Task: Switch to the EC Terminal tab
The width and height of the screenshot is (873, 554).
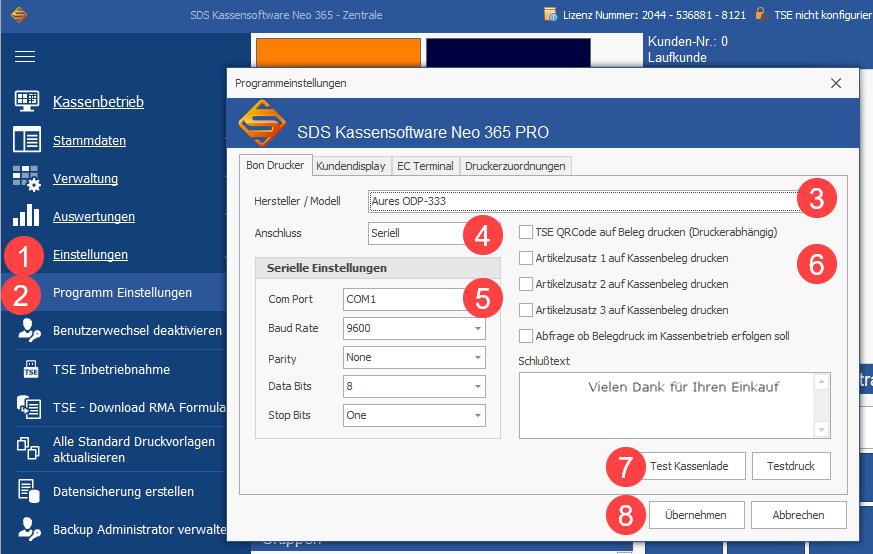Action: click(x=425, y=166)
